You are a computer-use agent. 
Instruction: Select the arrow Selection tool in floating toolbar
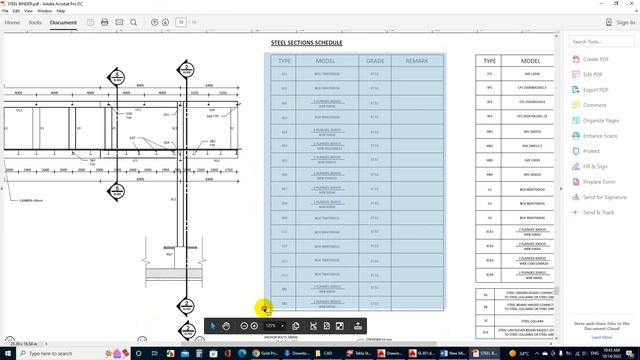click(213, 326)
